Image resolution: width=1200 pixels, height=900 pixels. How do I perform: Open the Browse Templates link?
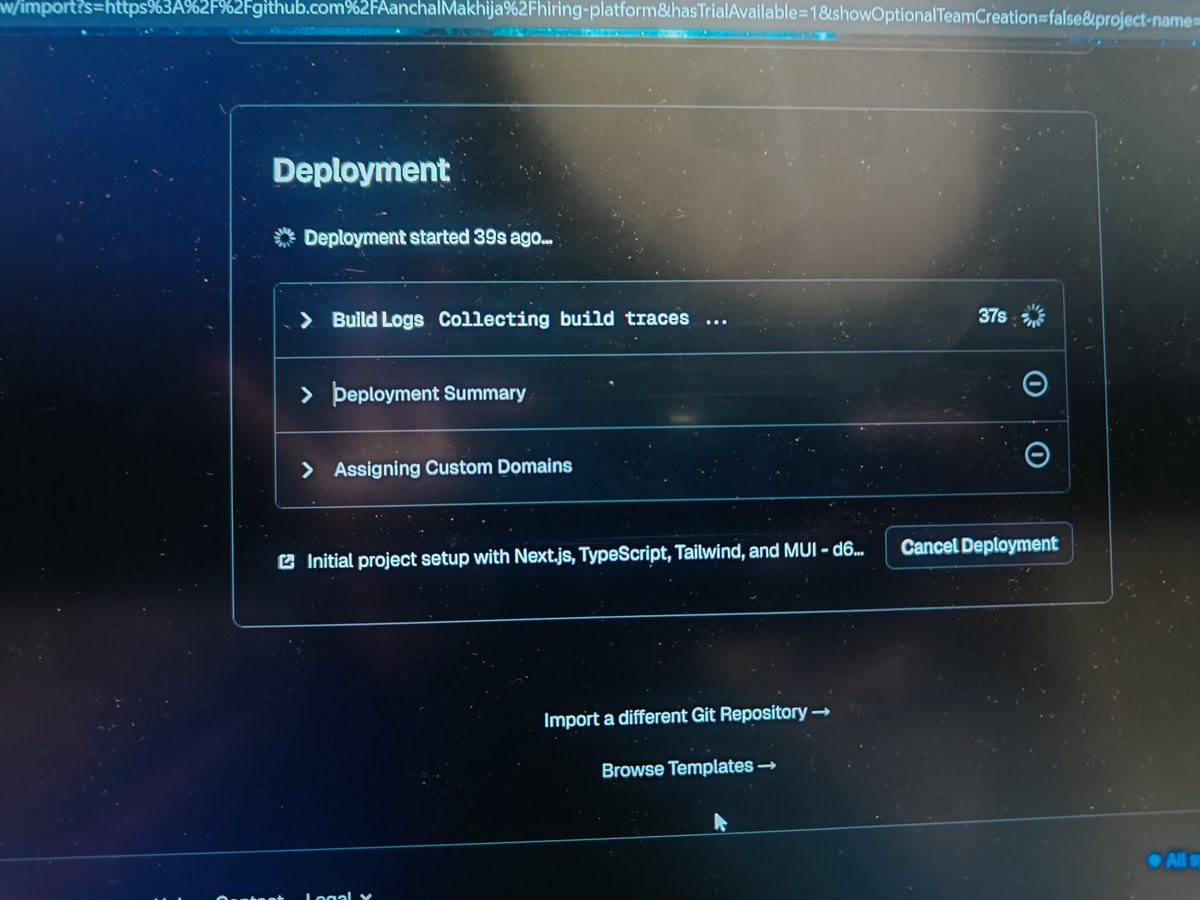pos(688,768)
